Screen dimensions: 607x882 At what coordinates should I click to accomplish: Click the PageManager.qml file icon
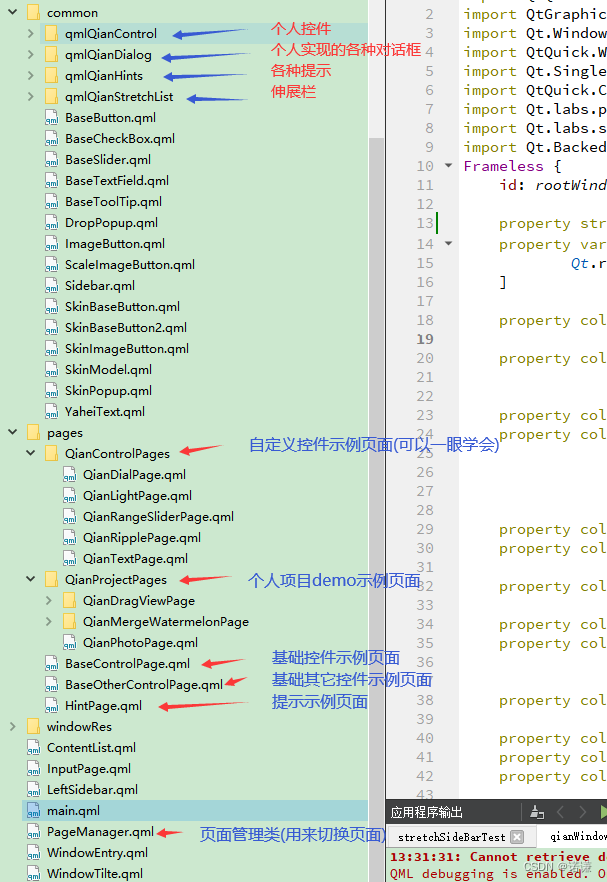34,831
